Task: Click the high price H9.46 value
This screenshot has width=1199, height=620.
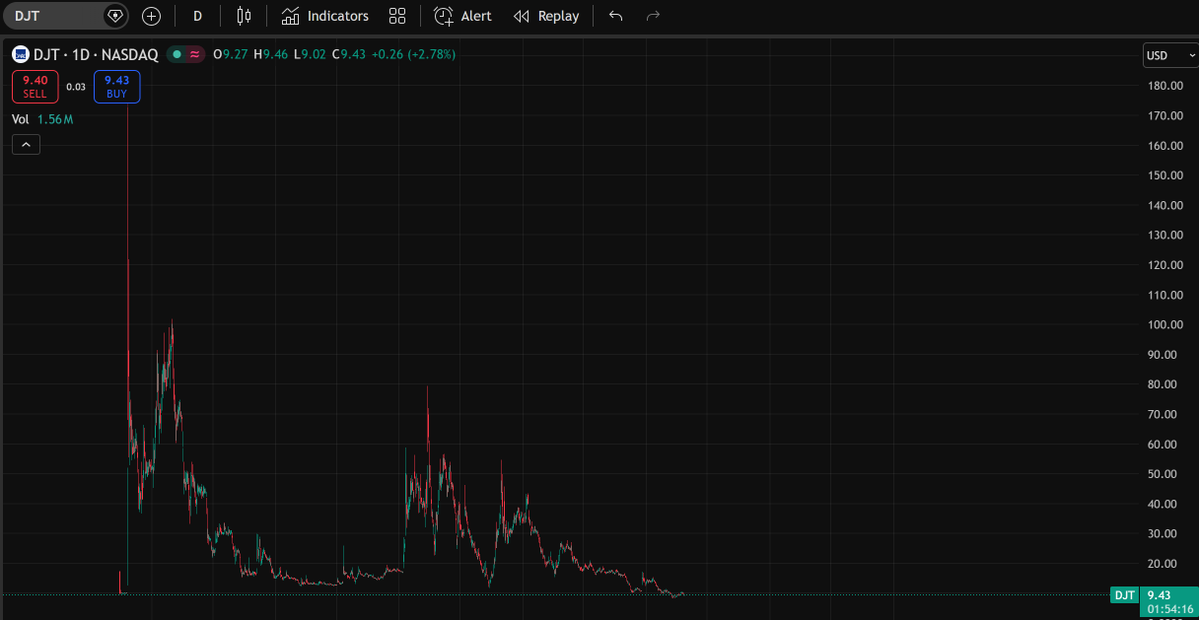Action: 271,54
